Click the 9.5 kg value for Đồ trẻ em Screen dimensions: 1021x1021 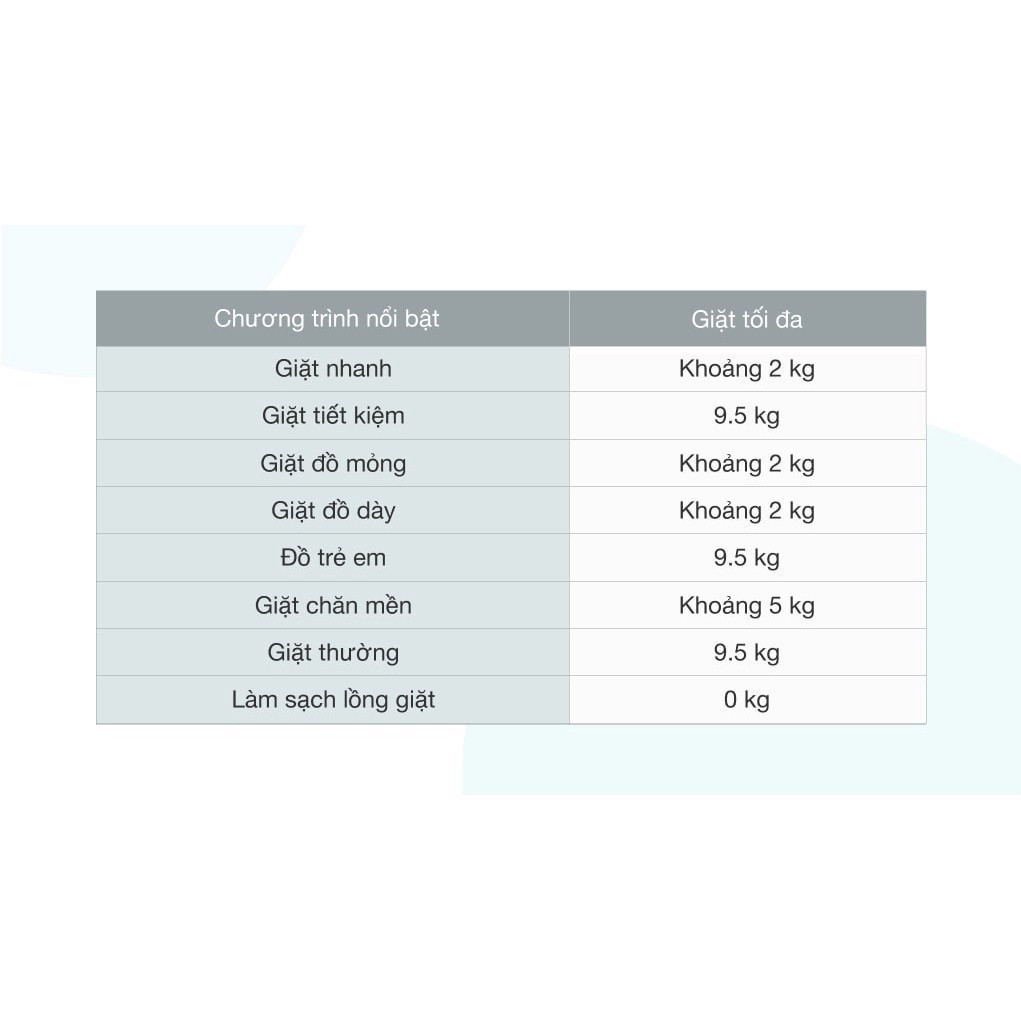tap(746, 558)
